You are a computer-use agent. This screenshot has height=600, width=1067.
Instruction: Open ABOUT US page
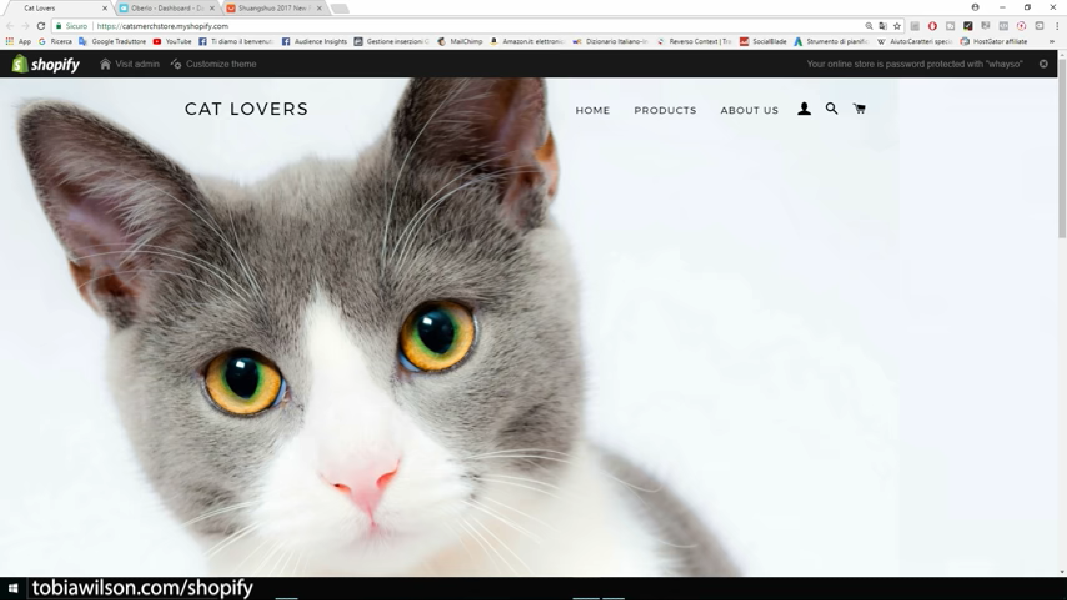point(749,111)
